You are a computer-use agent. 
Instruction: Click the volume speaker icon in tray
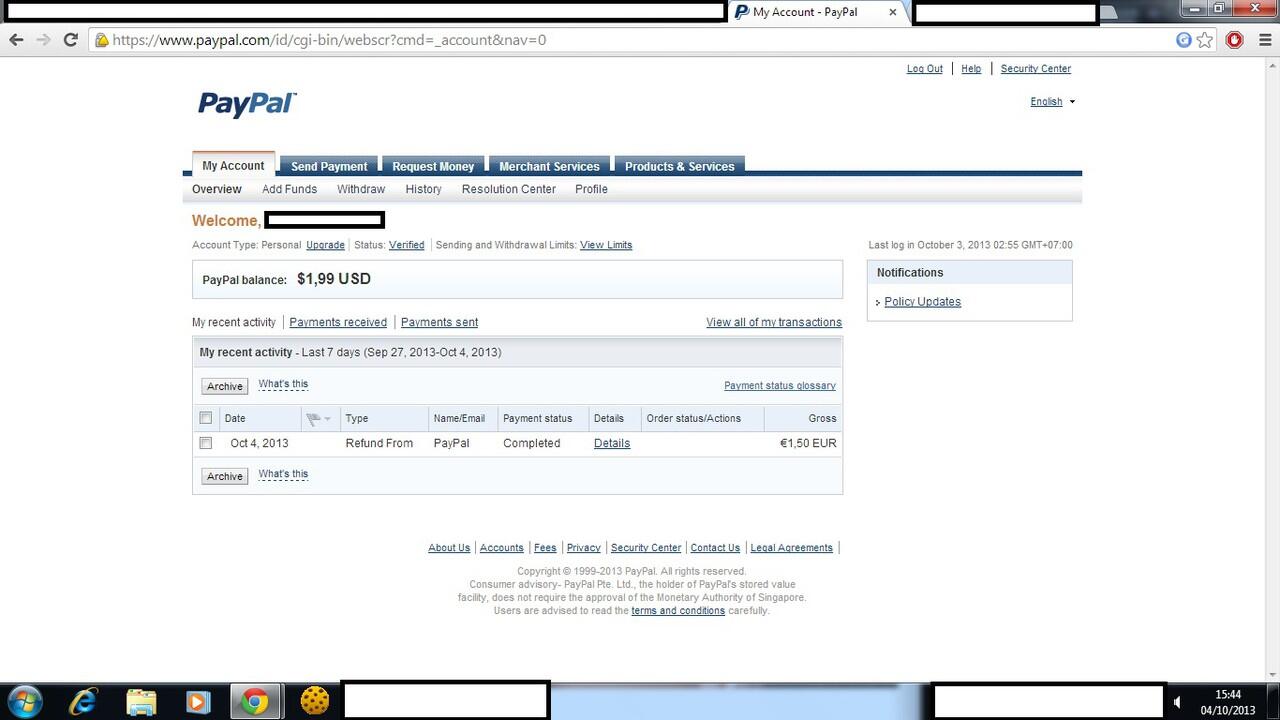pos(1178,702)
